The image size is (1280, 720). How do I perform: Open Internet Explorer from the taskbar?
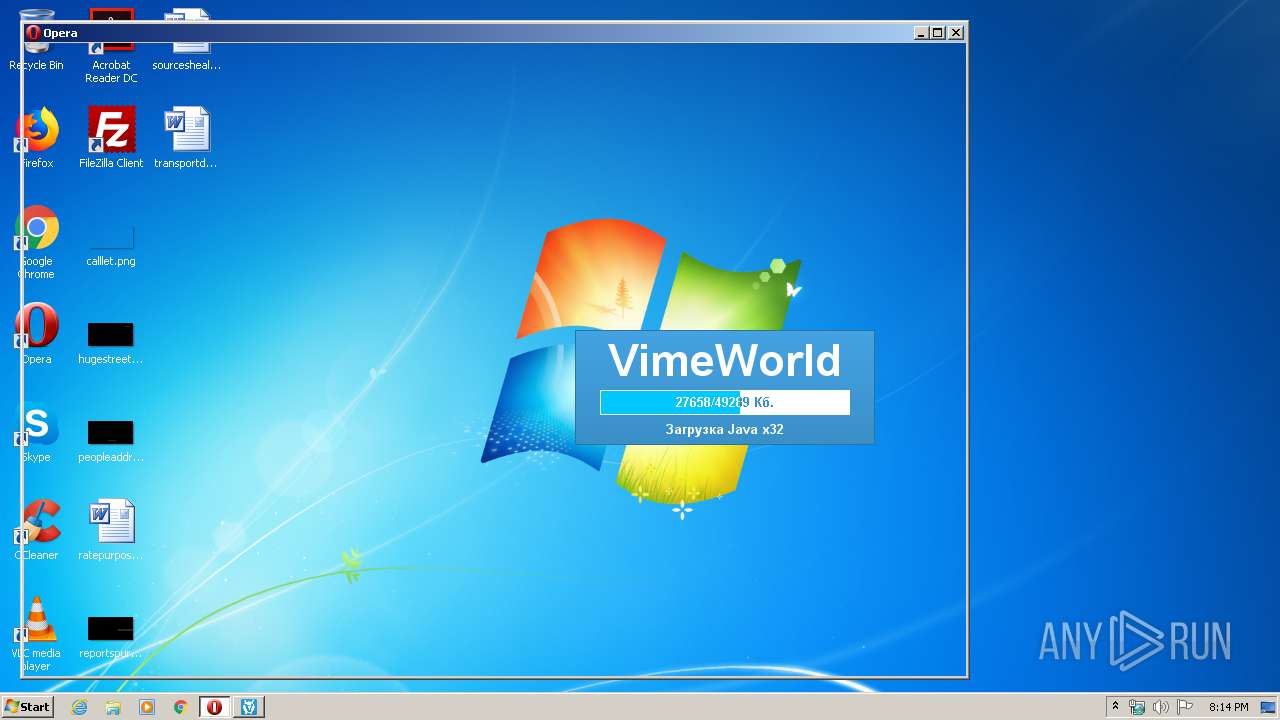(79, 707)
